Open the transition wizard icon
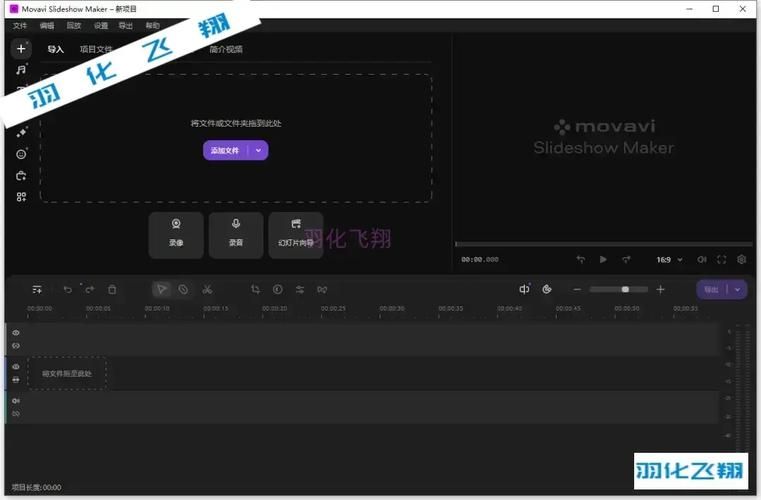The image size is (761, 500). 322,290
